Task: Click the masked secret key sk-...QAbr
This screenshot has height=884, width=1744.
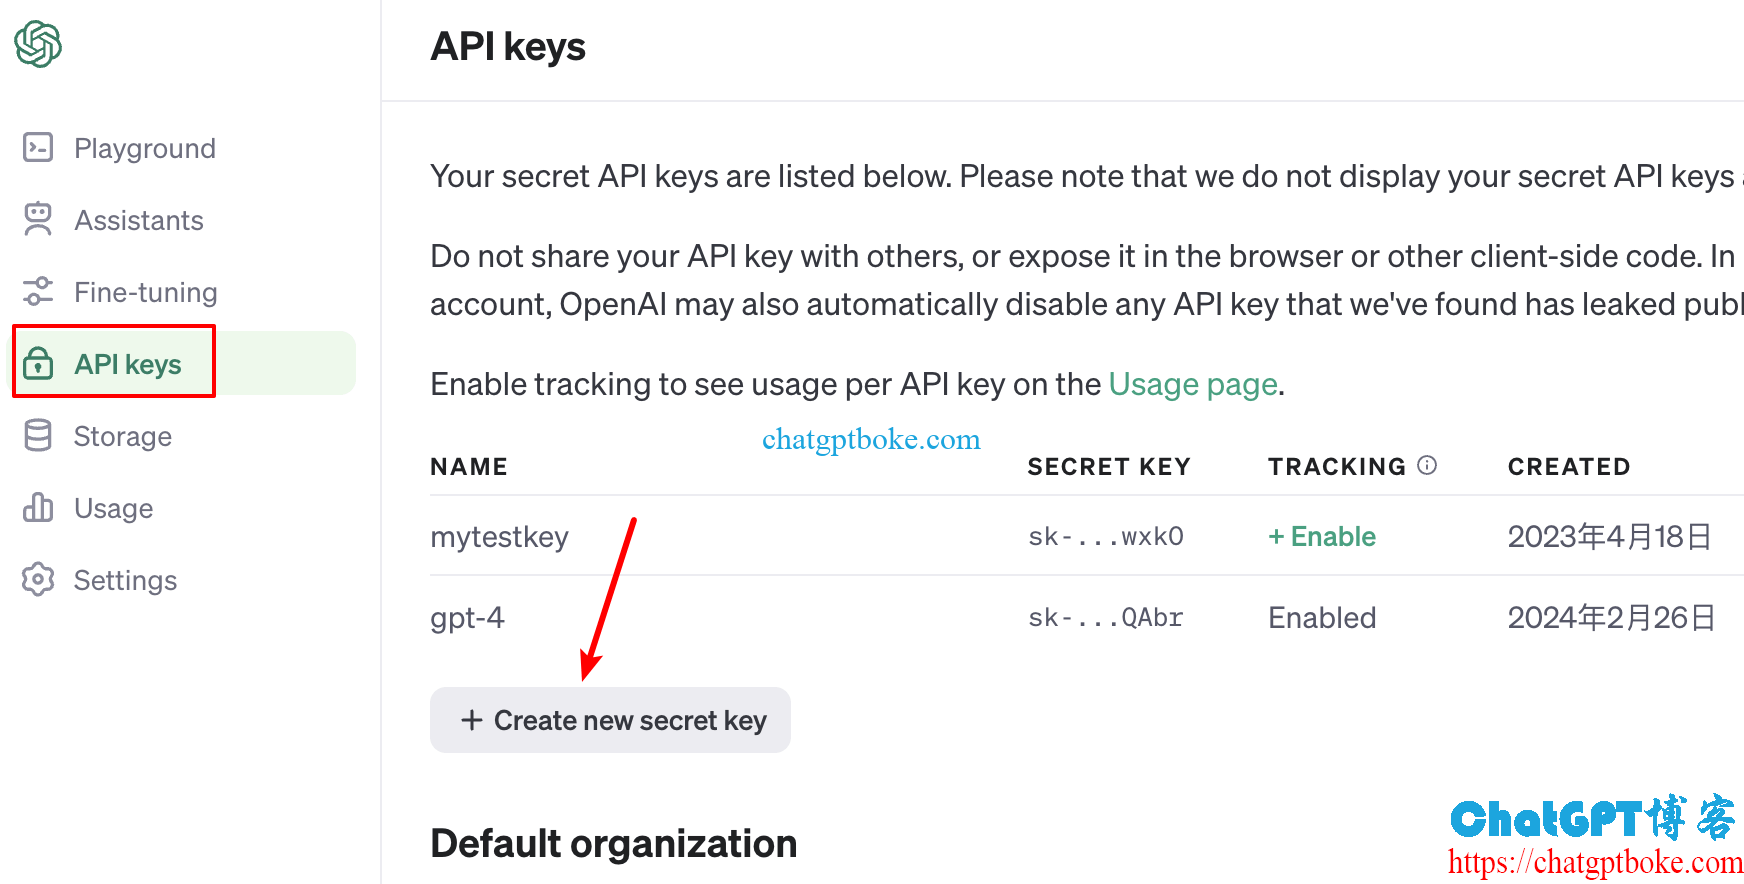Action: (x=1104, y=617)
